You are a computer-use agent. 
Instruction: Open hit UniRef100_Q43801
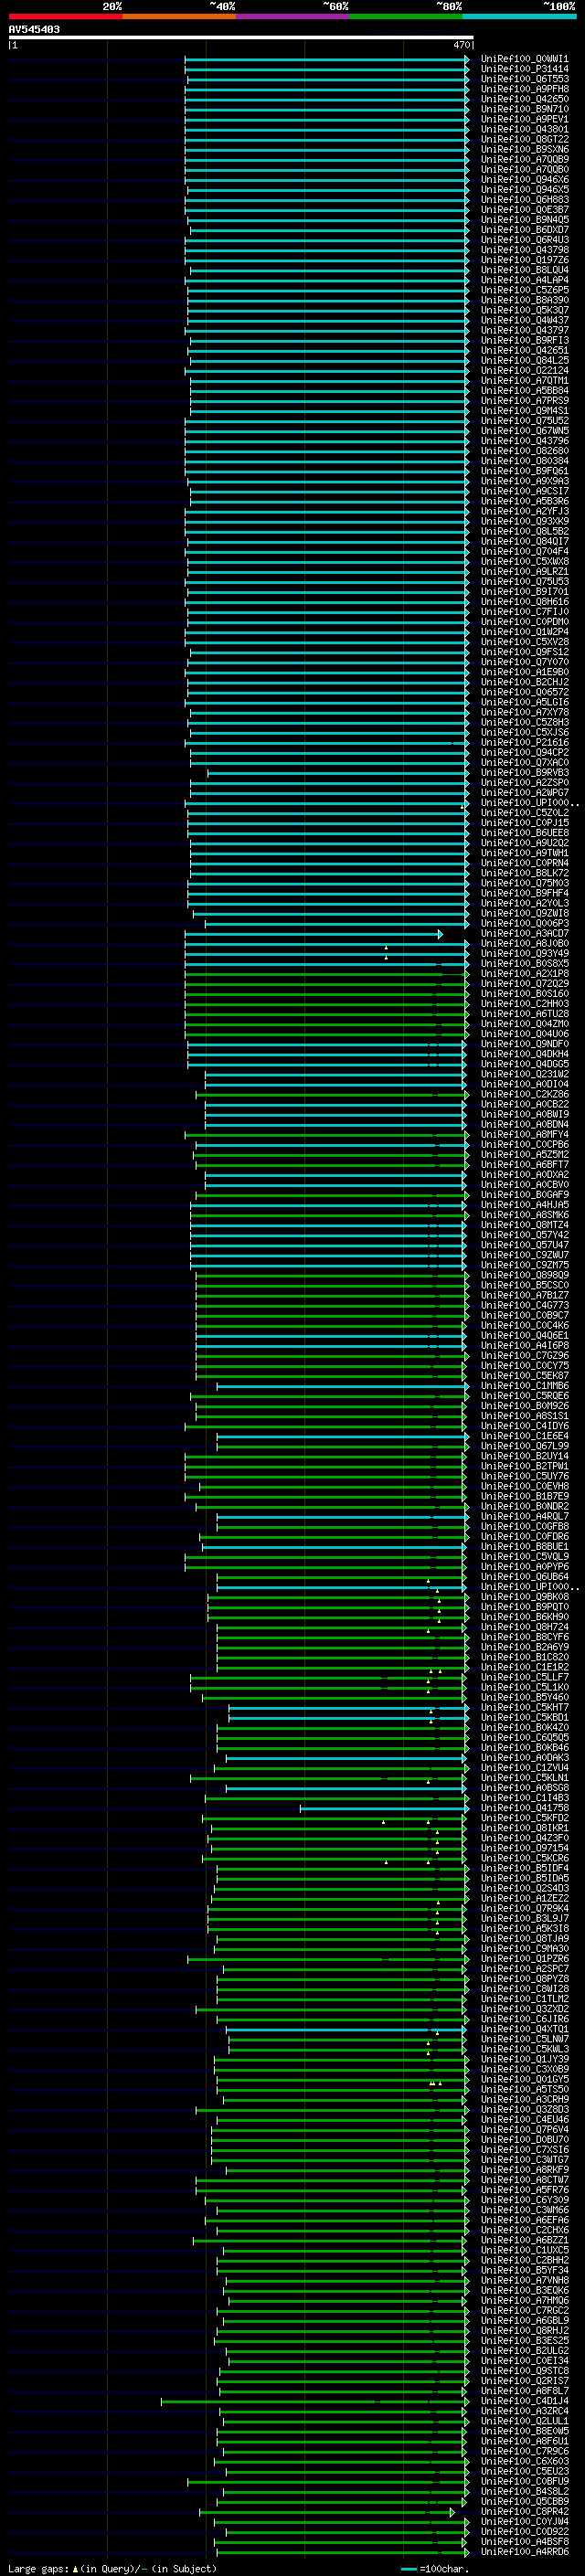524,129
